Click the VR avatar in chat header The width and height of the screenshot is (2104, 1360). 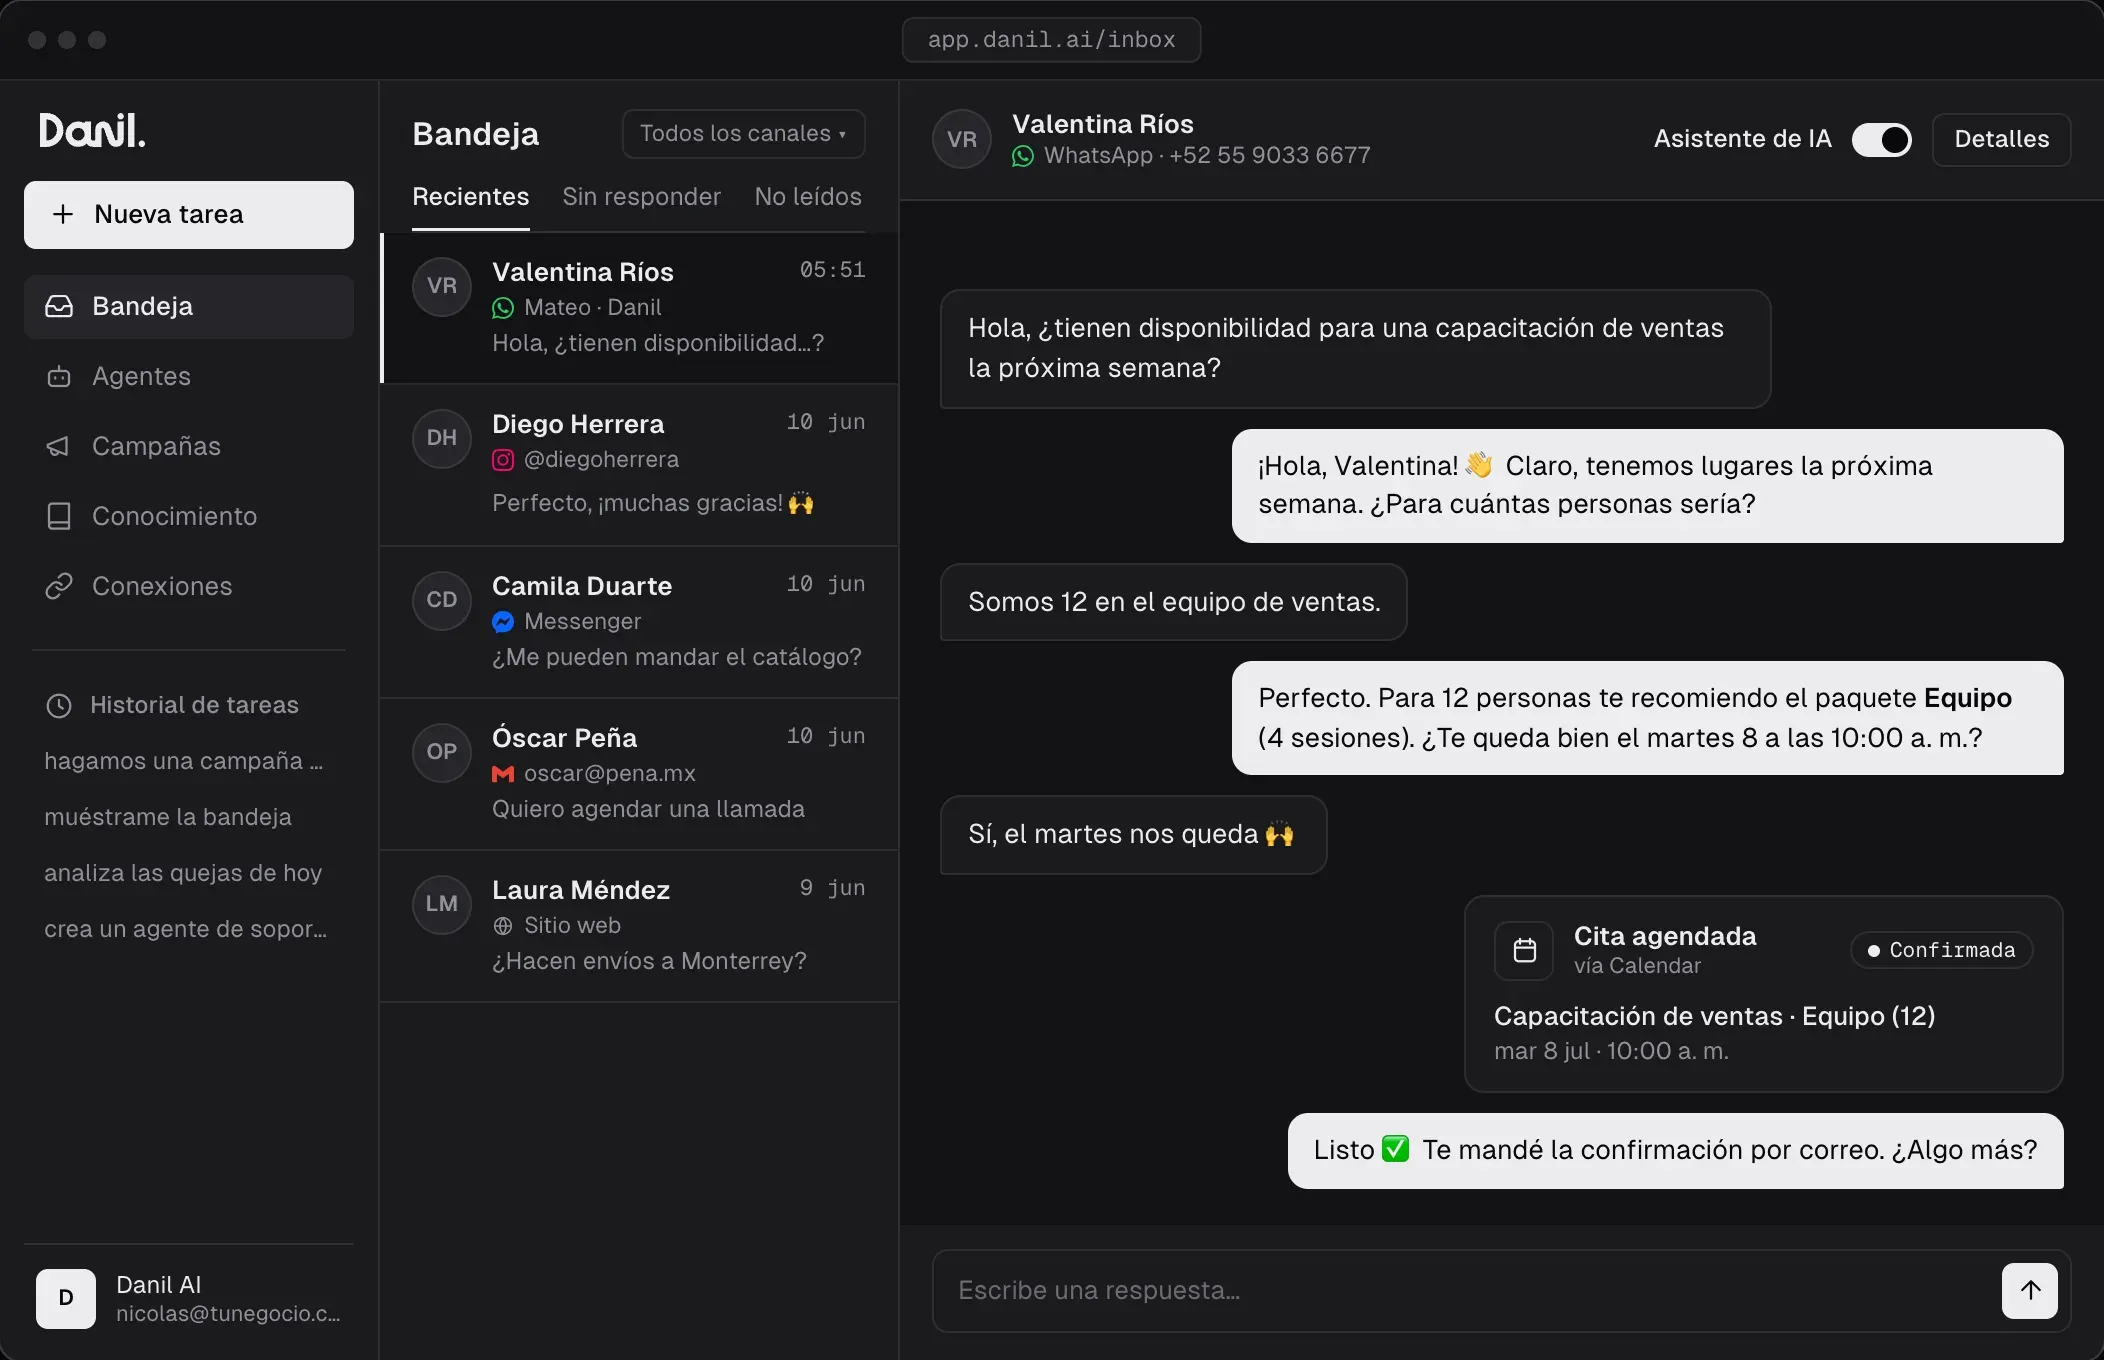pyautogui.click(x=962, y=139)
